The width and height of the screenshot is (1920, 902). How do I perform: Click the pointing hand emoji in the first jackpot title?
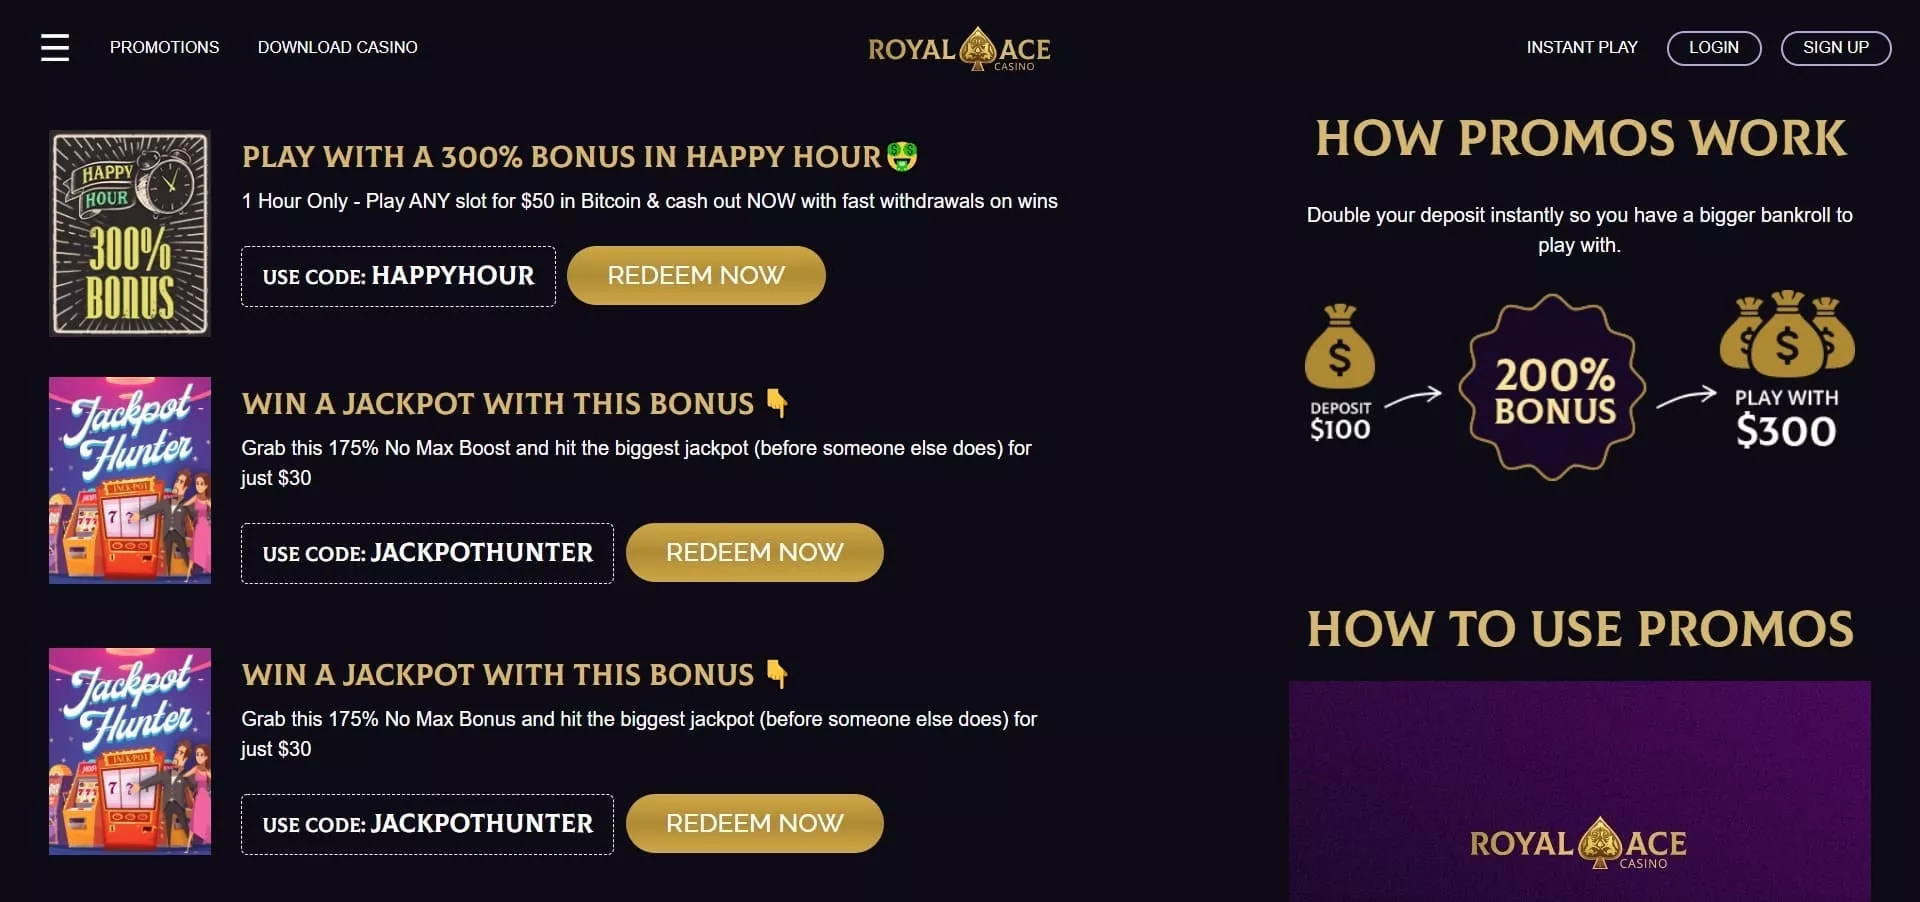[x=777, y=403]
